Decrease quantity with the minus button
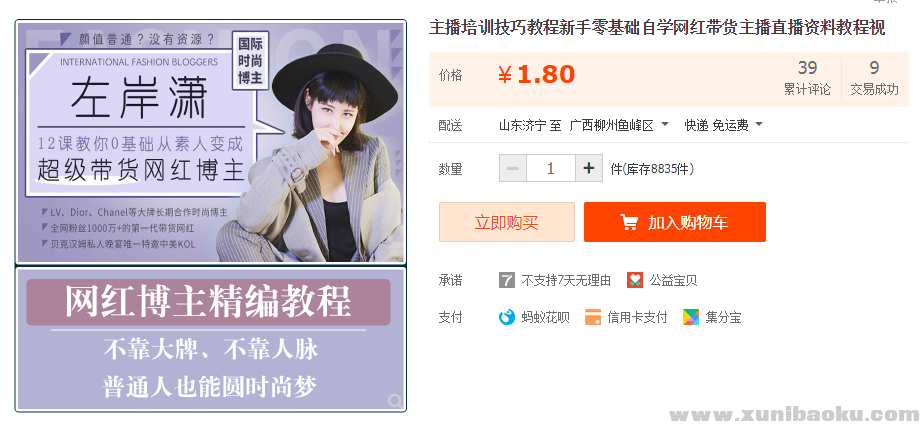The image size is (922, 427). click(513, 169)
